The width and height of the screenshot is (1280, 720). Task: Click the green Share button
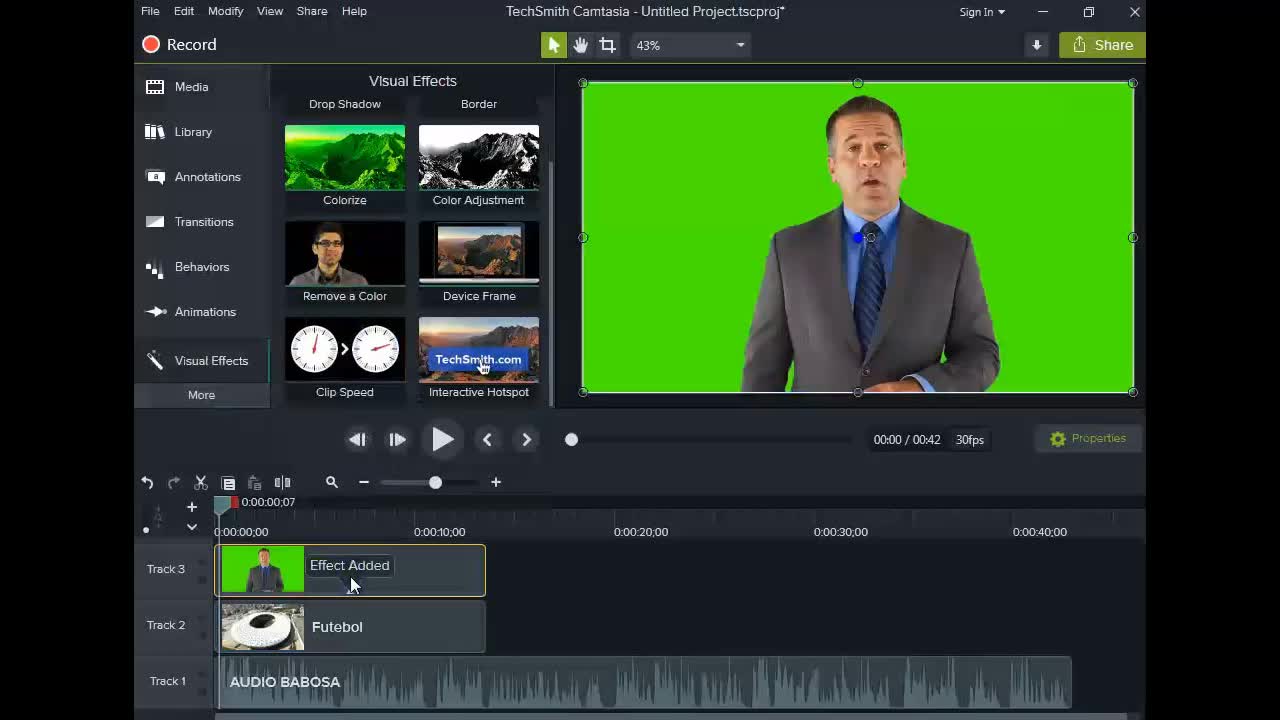coord(1102,45)
